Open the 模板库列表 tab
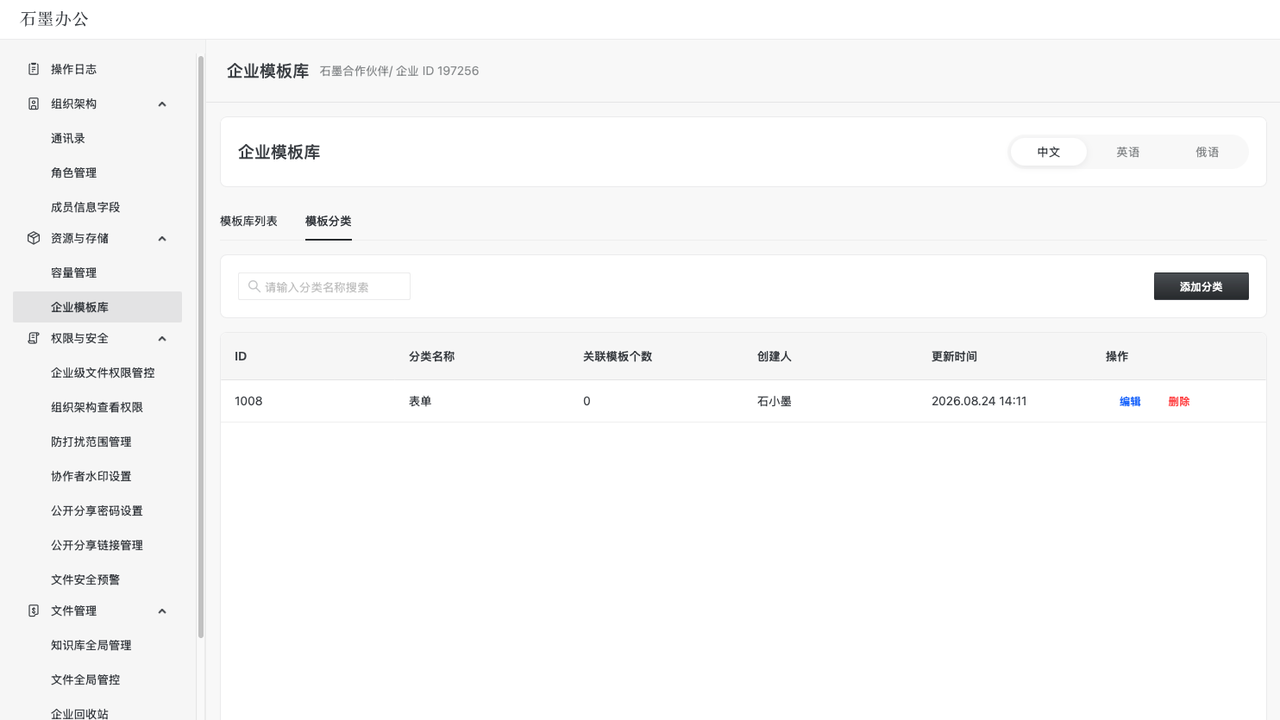 (x=249, y=221)
